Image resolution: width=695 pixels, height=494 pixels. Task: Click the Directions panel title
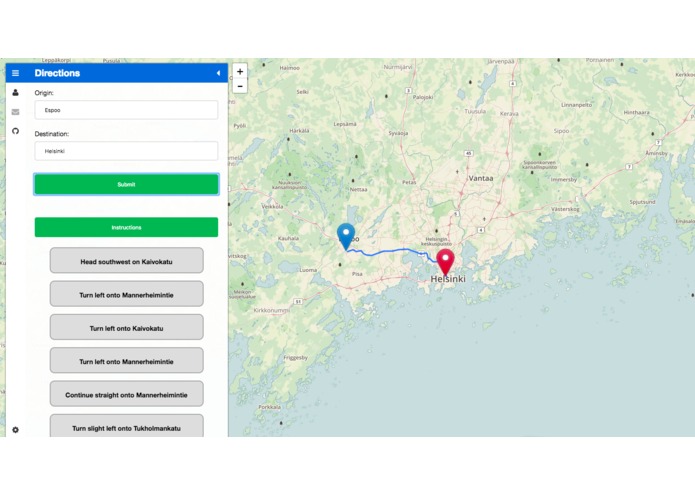57,73
